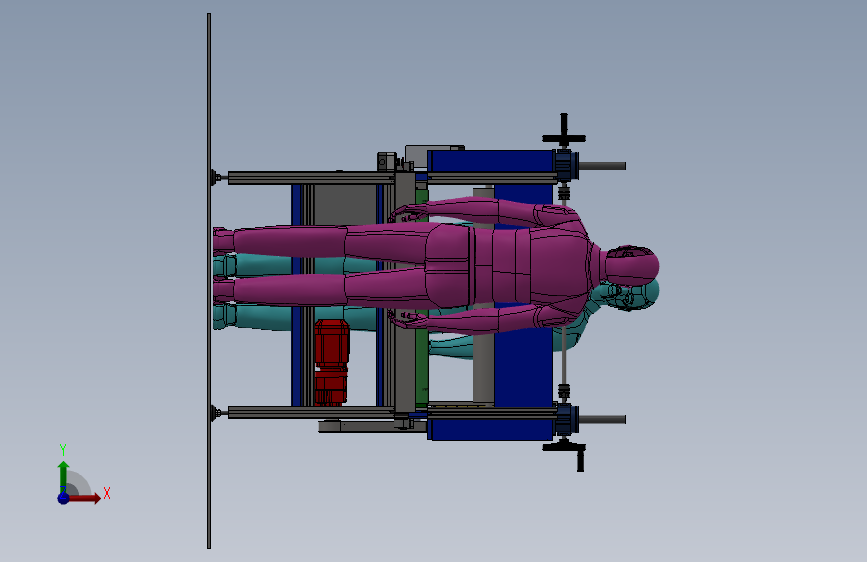Select the lower blue cover panel
The height and width of the screenshot is (562, 867).
(490, 430)
